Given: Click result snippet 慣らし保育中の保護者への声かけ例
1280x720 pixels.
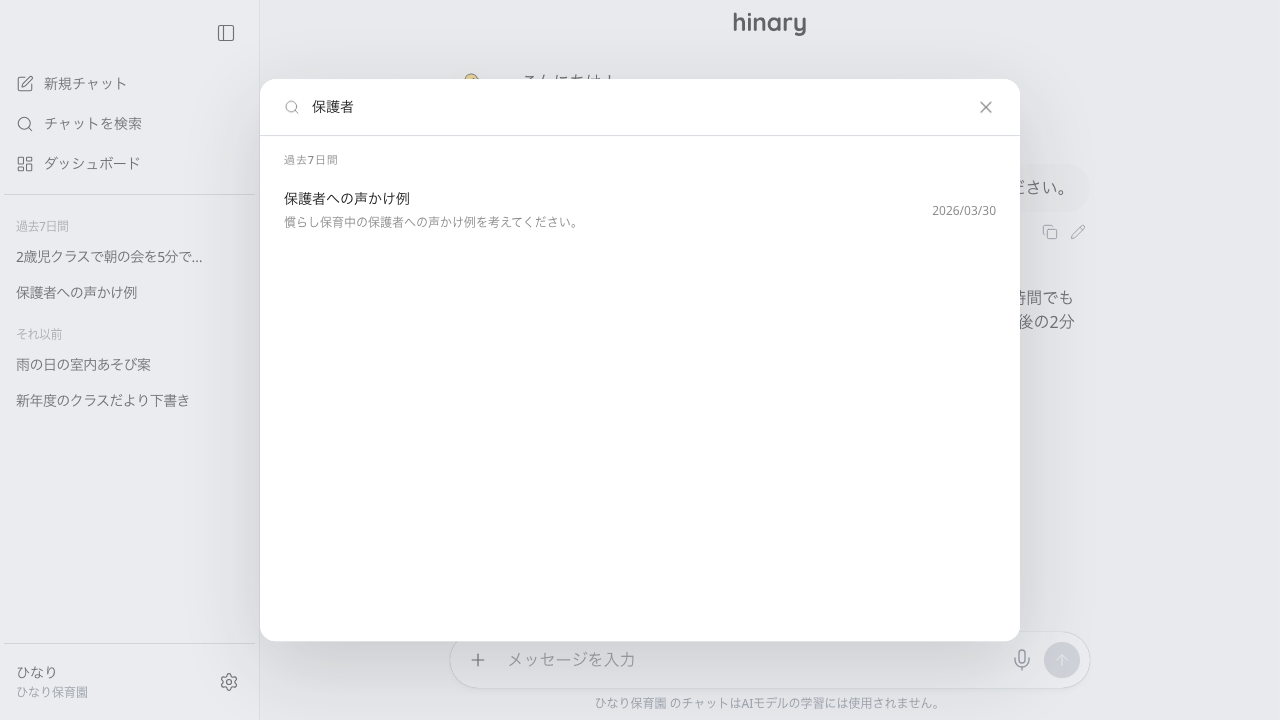Looking at the screenshot, I should (x=431, y=222).
